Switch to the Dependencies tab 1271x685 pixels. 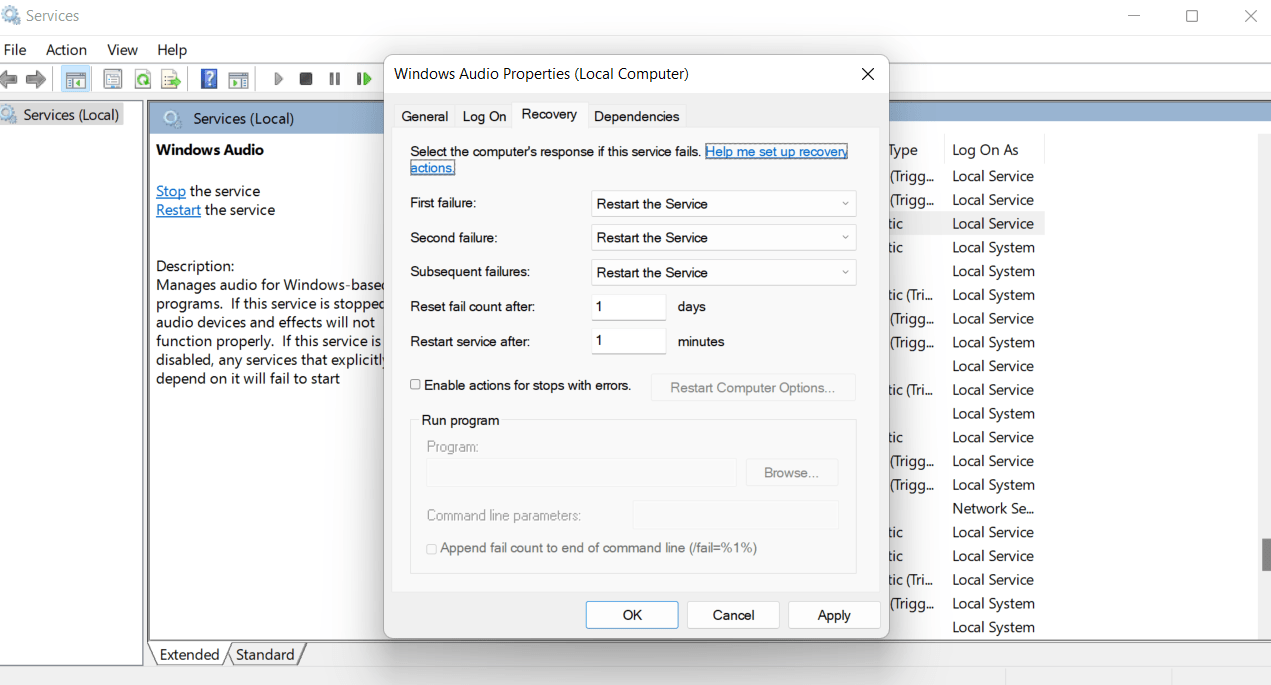click(x=636, y=115)
